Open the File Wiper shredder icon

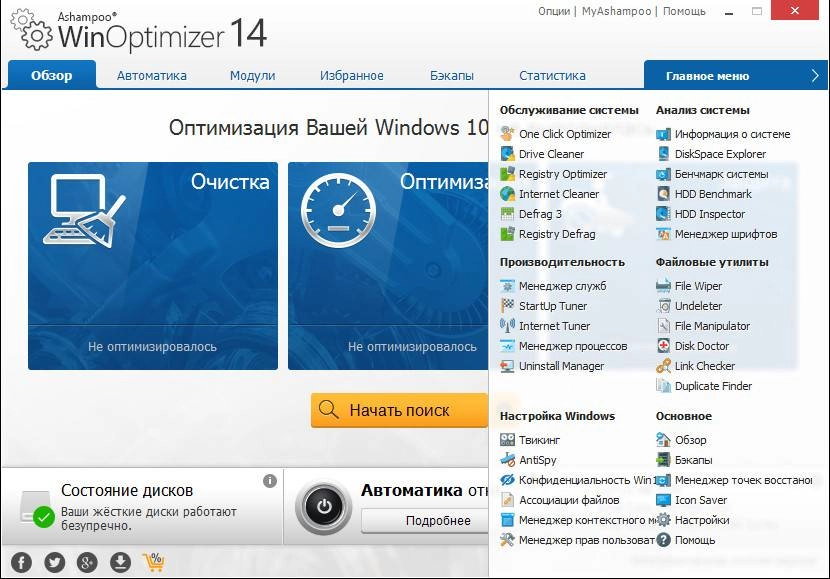click(663, 286)
